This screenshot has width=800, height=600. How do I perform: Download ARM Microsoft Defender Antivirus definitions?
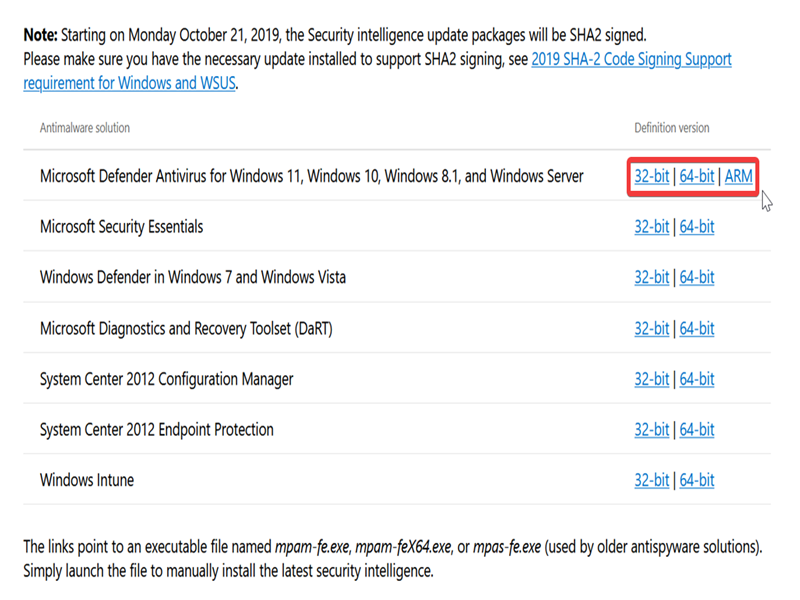(738, 176)
